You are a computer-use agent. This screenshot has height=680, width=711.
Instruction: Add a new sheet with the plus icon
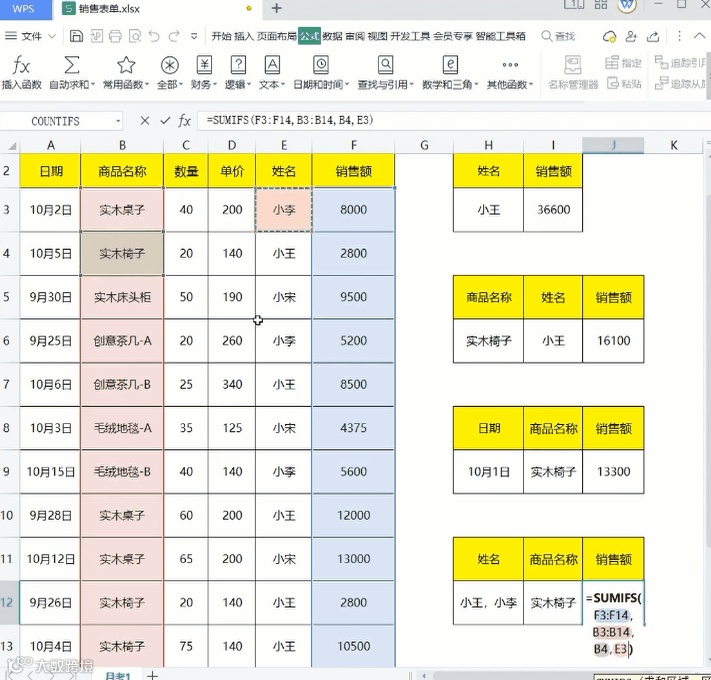coord(152,675)
